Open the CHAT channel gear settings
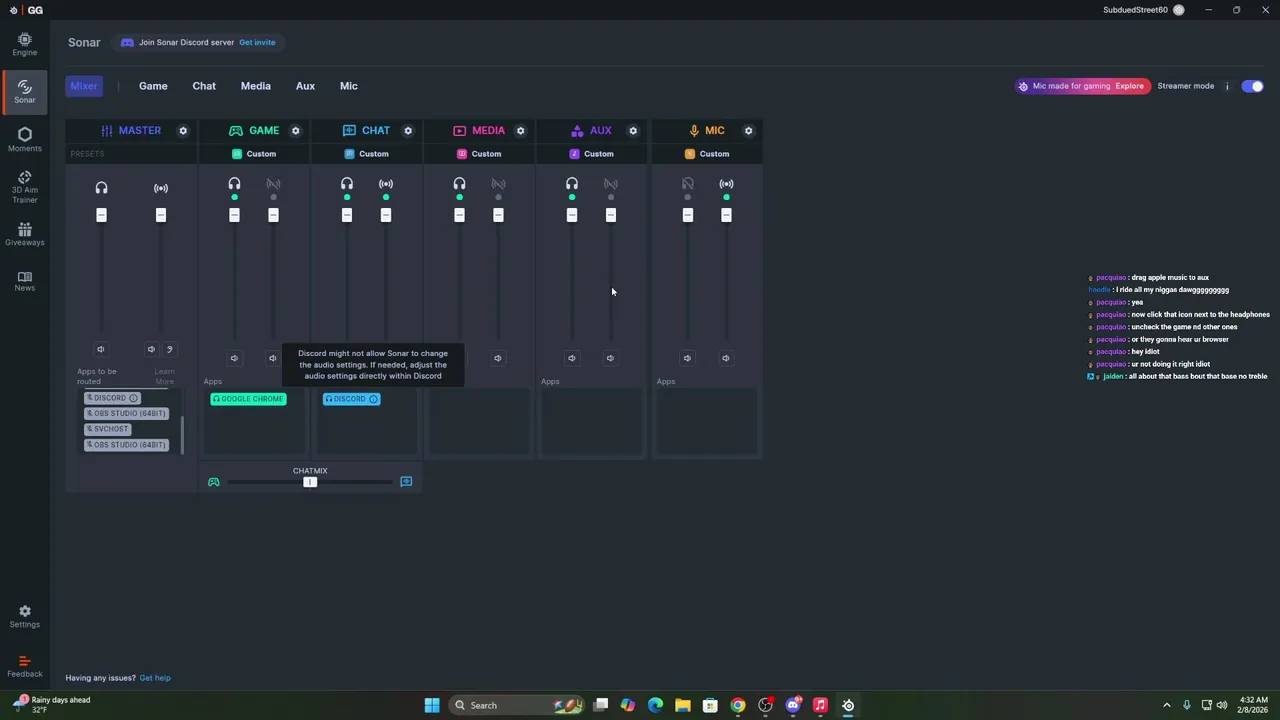Image resolution: width=1280 pixels, height=720 pixels. tap(408, 131)
